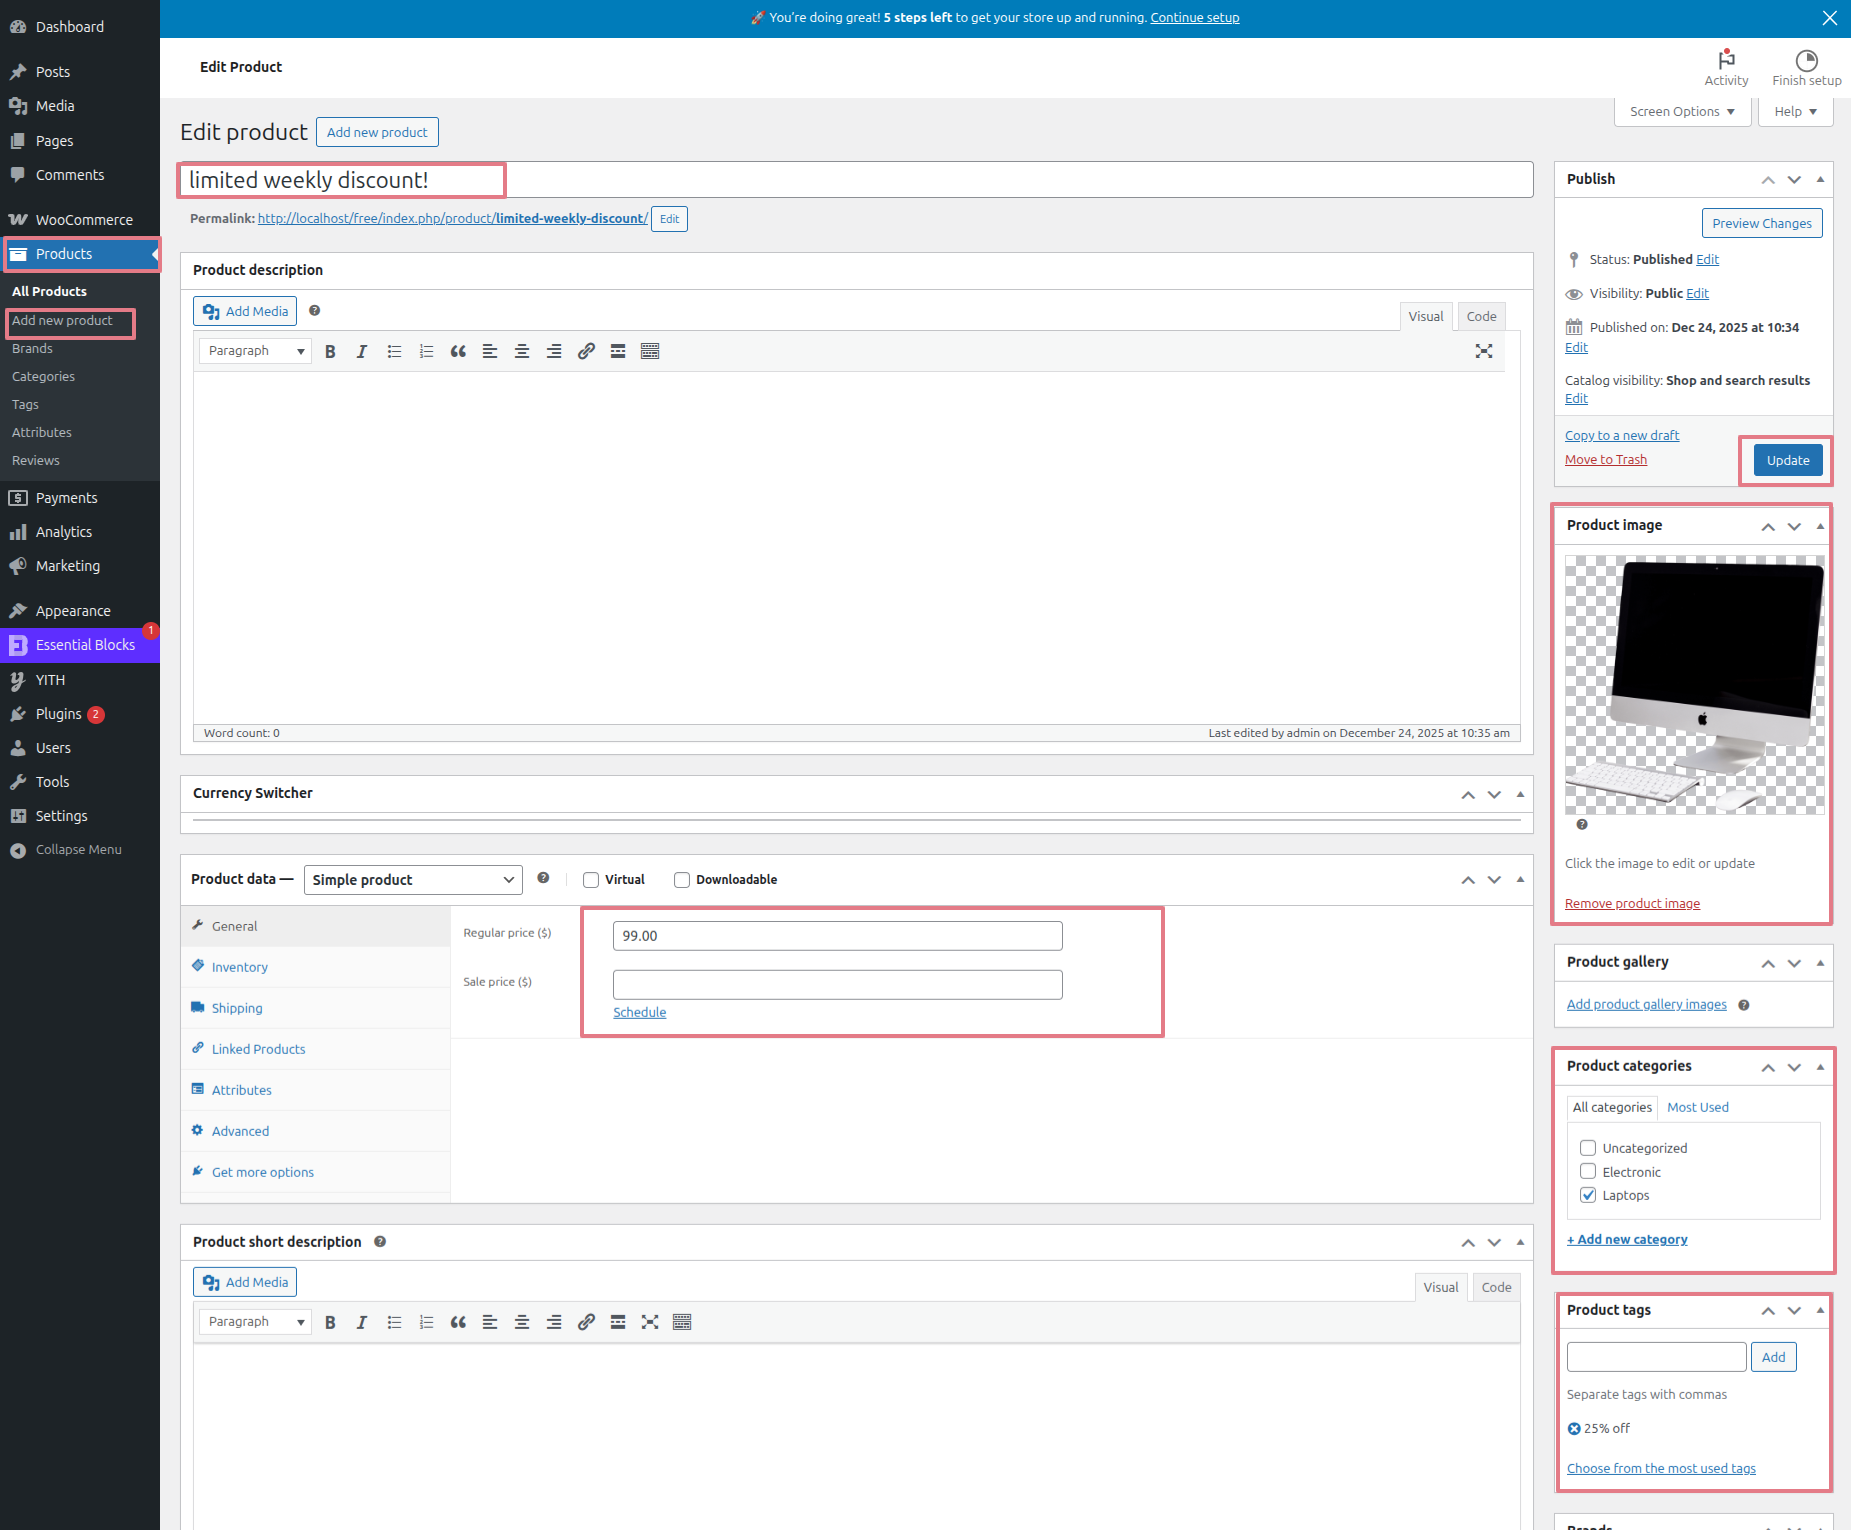The height and width of the screenshot is (1530, 1851).
Task: Click the Move to Trash link
Action: coord(1605,460)
